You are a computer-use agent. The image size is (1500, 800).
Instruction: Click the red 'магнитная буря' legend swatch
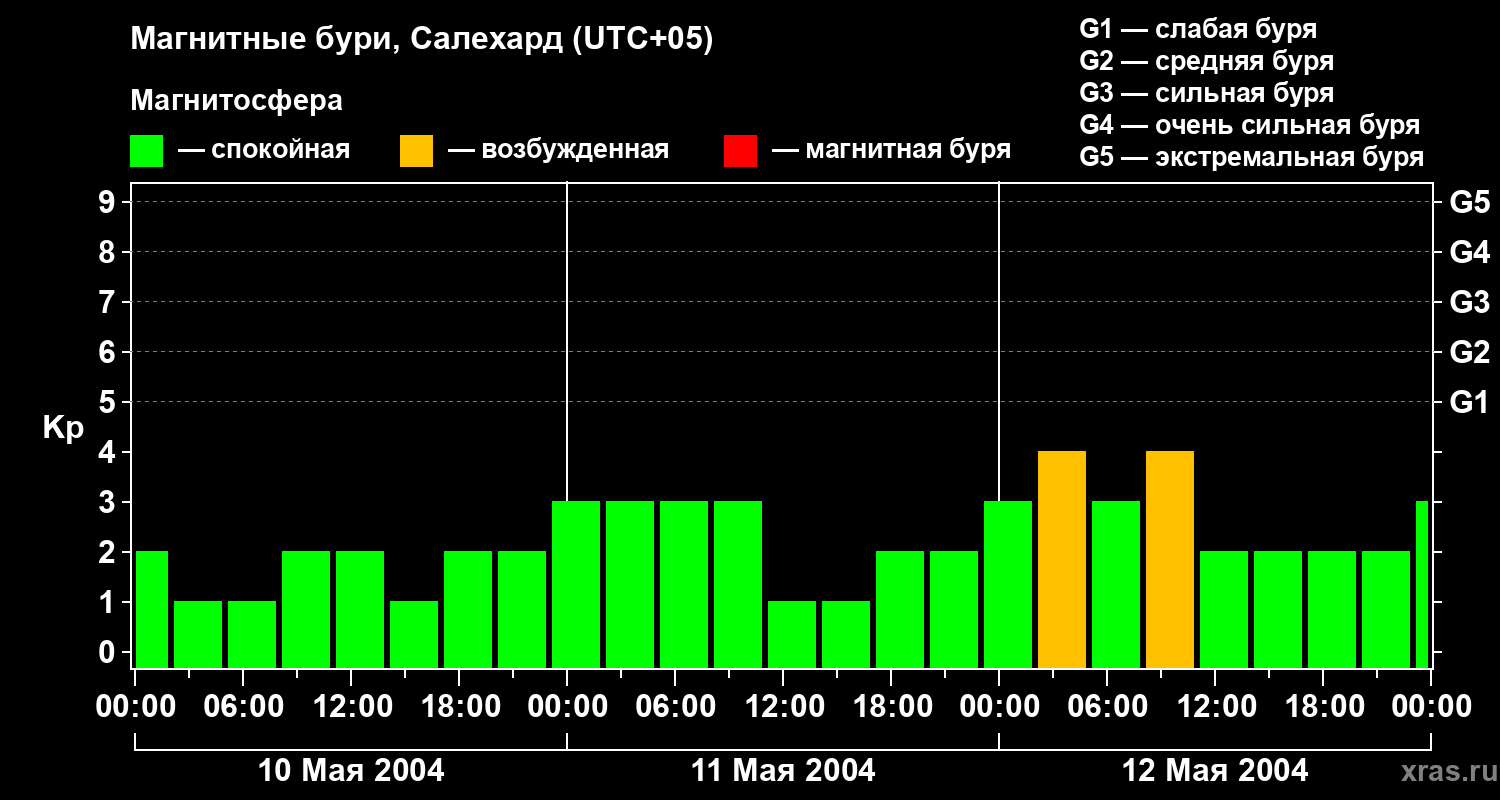(x=740, y=151)
